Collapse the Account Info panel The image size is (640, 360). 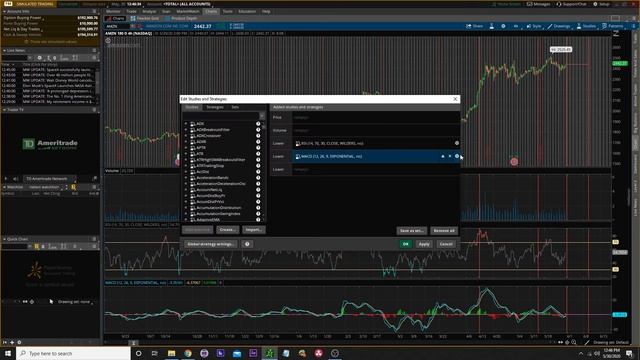(x=4, y=11)
